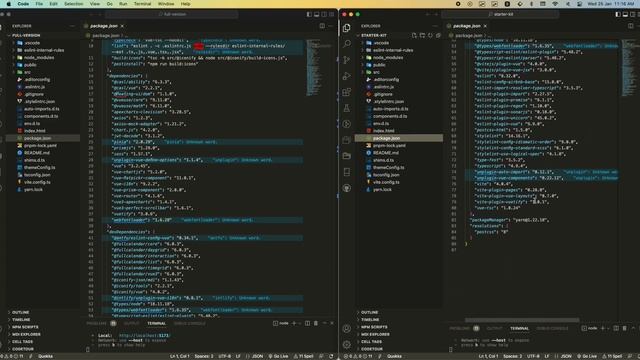This screenshot has width=640, height=360.
Task: Kill terminal with trash icon, full-version
Action: [316, 323]
